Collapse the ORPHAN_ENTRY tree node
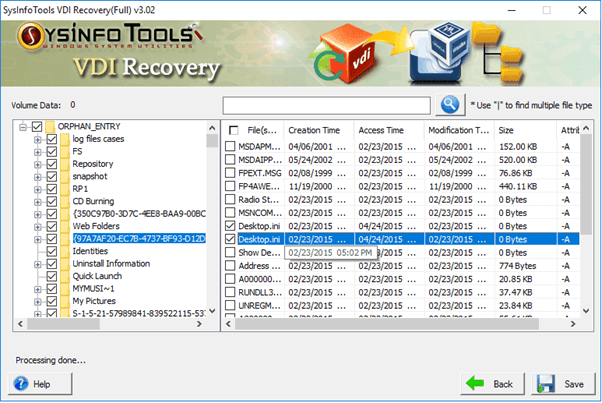Viewport: 602px width, 403px height. pos(23,127)
